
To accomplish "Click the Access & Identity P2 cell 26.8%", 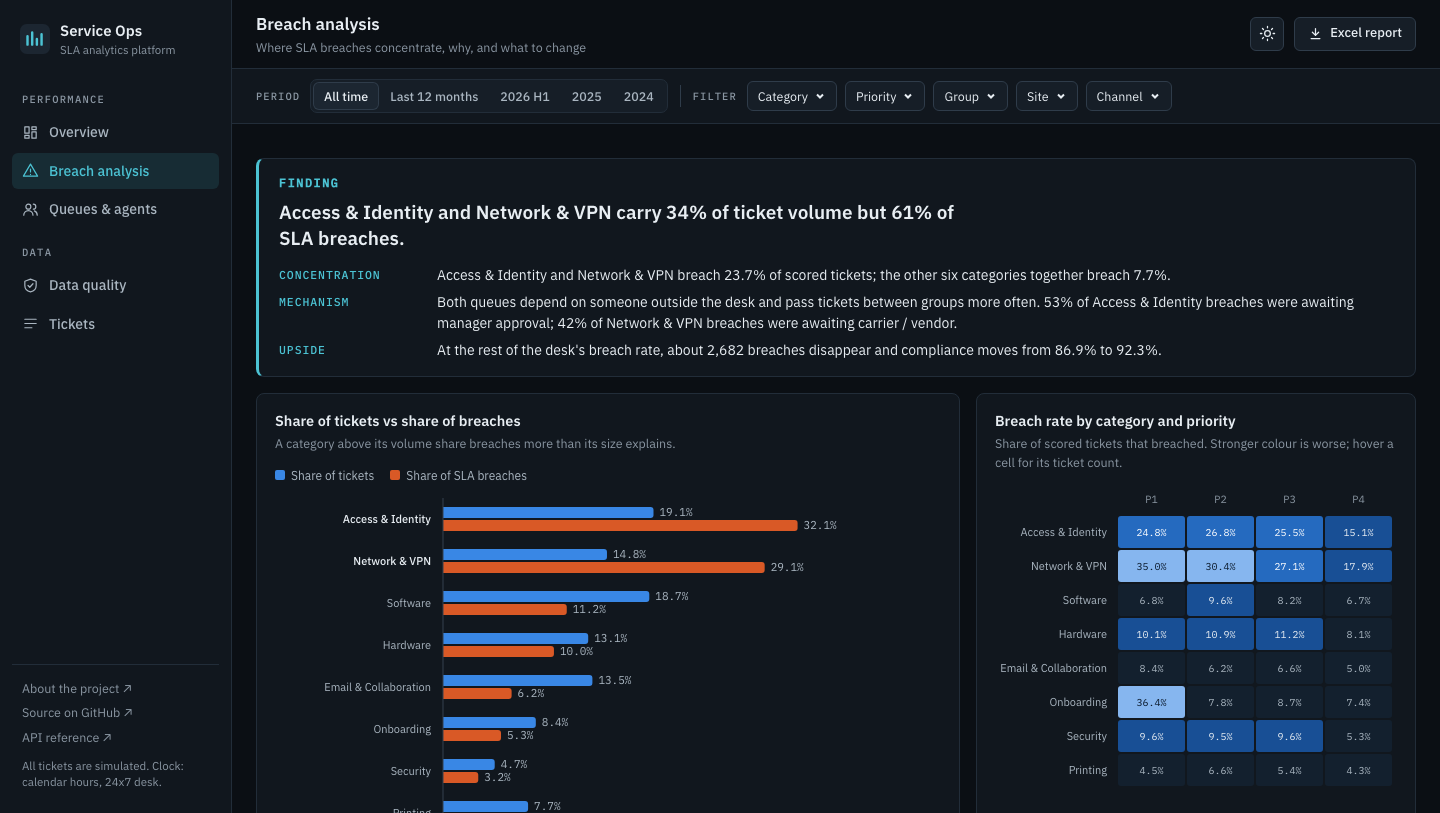I will click(x=1220, y=532).
